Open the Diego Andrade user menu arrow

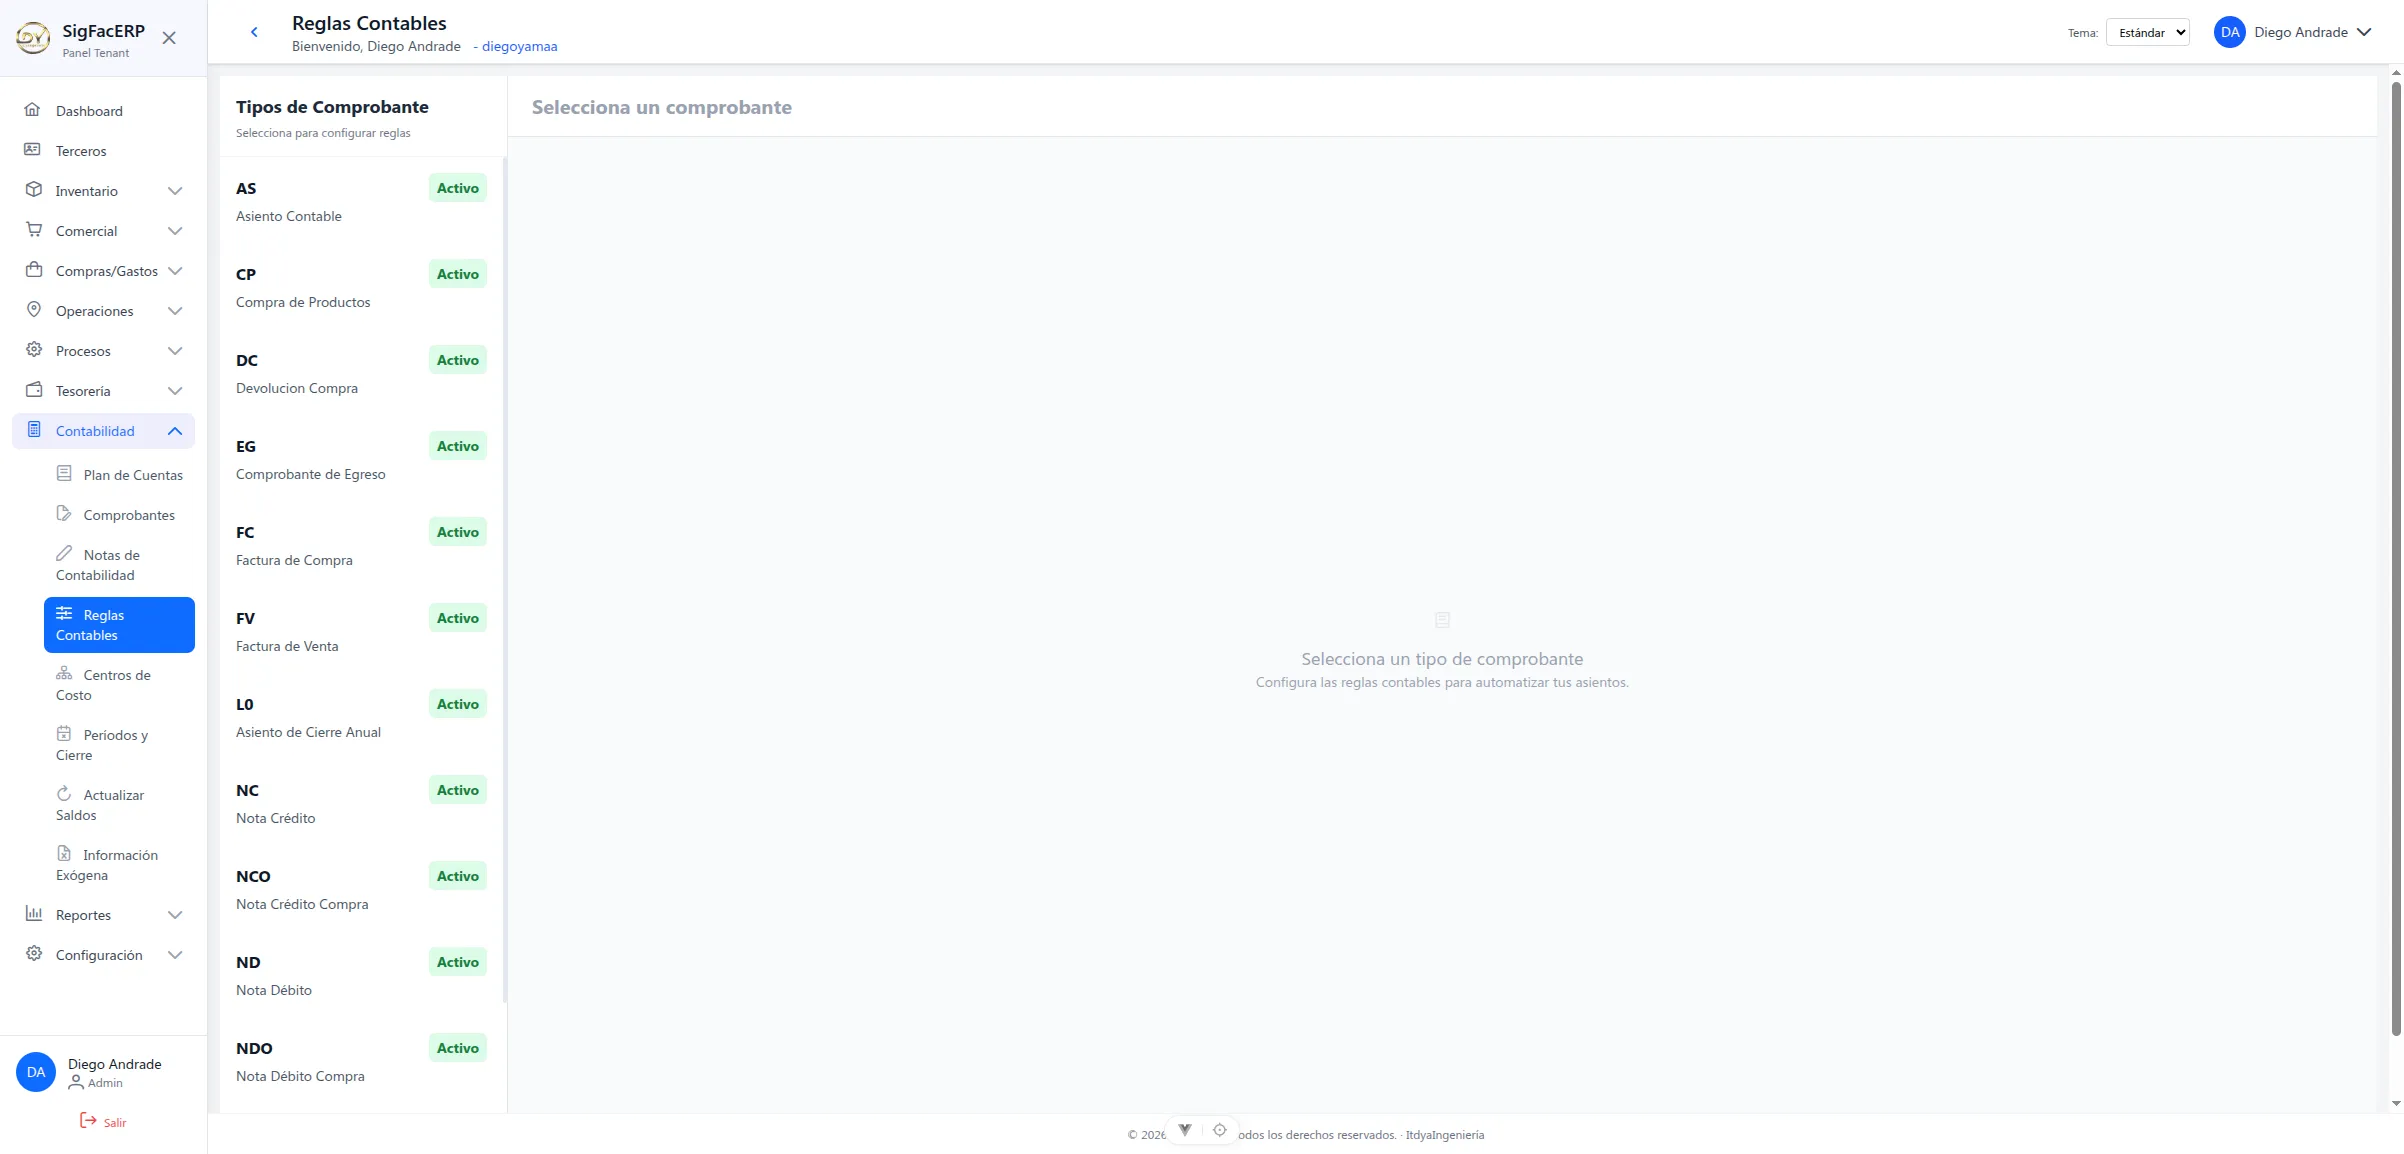pyautogui.click(x=2364, y=32)
